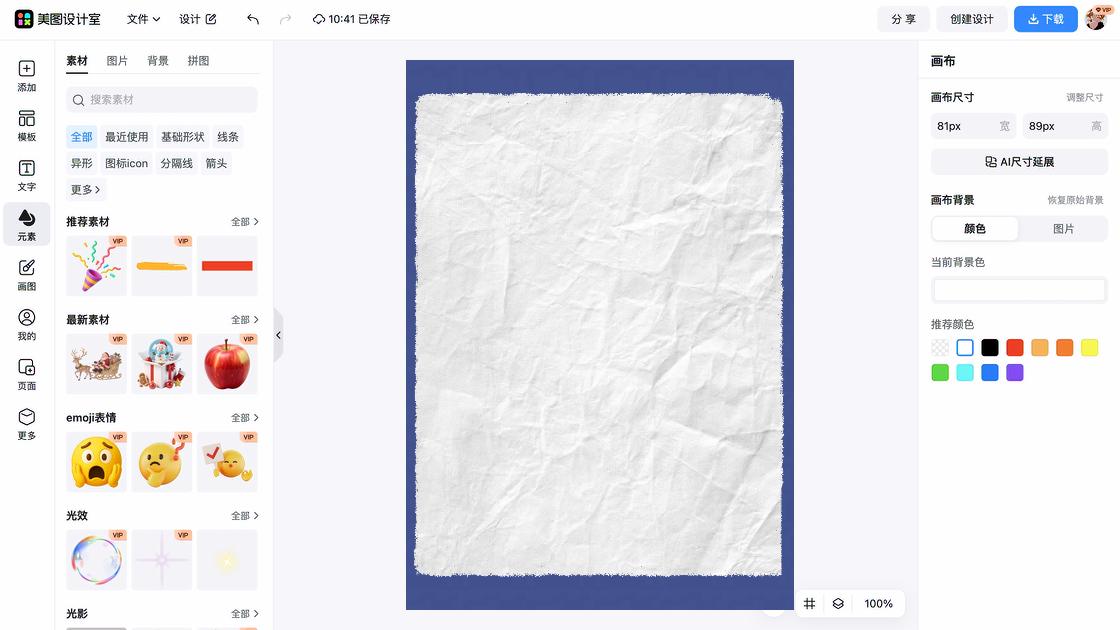Image resolution: width=1120 pixels, height=630 pixels.
Task: Expand emoji表情 via 全部 link
Action: click(x=244, y=418)
